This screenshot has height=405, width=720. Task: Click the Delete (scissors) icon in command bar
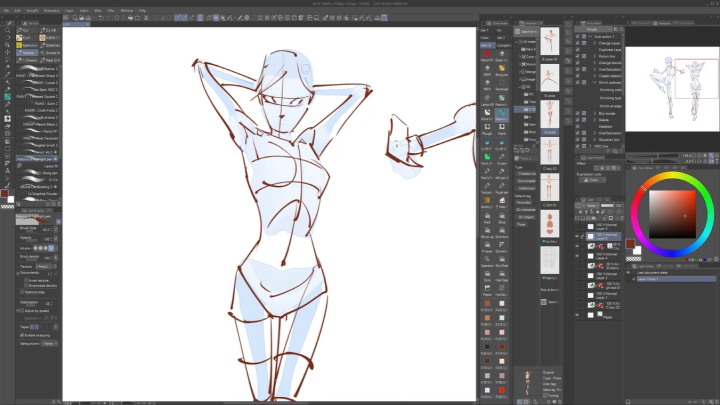click(146, 18)
